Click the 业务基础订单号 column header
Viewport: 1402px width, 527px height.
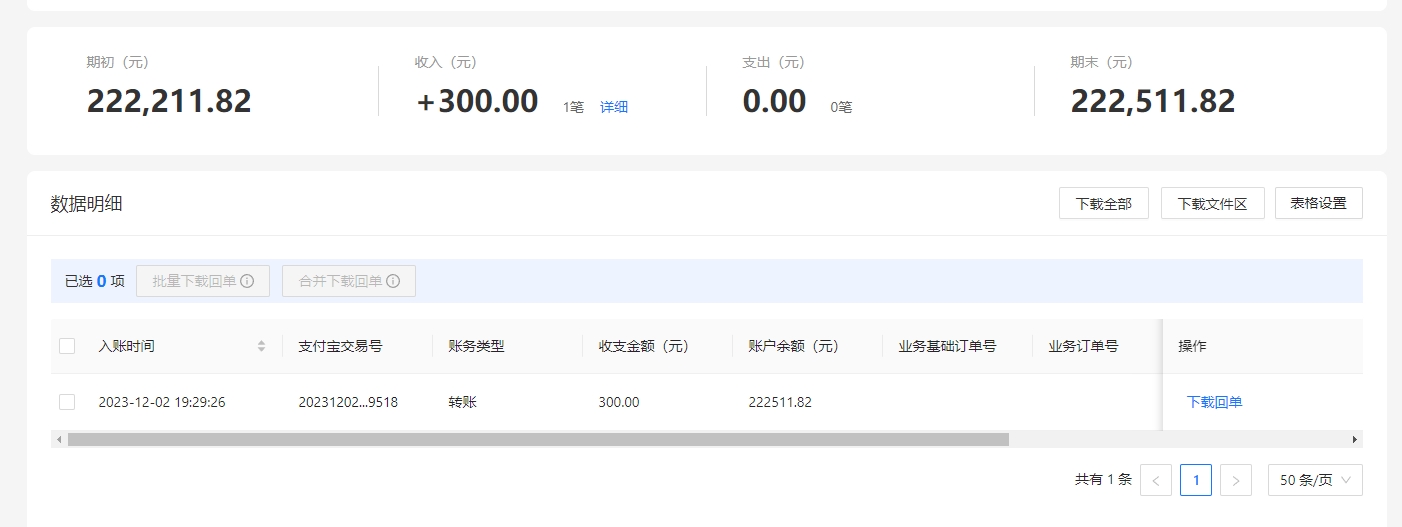coord(947,346)
